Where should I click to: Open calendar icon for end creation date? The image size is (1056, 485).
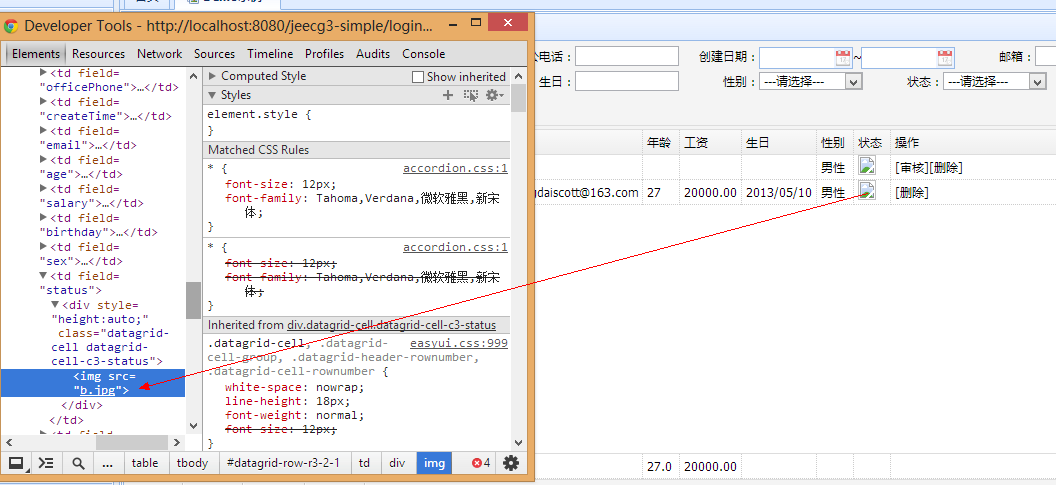click(x=946, y=57)
